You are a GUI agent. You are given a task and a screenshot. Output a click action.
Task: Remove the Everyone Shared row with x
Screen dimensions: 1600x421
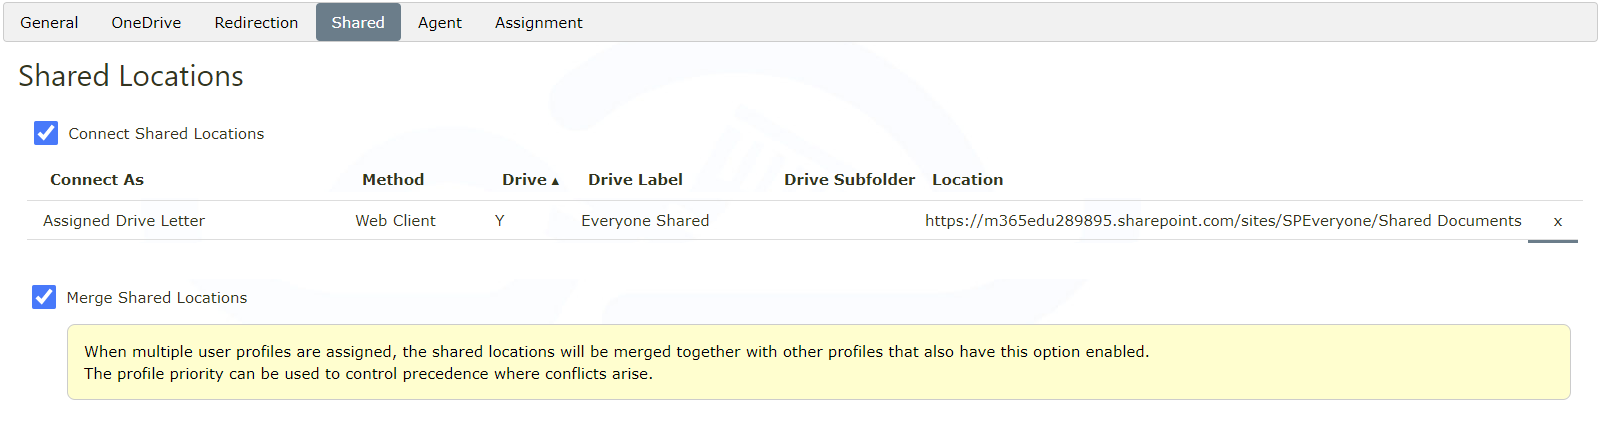point(1557,222)
